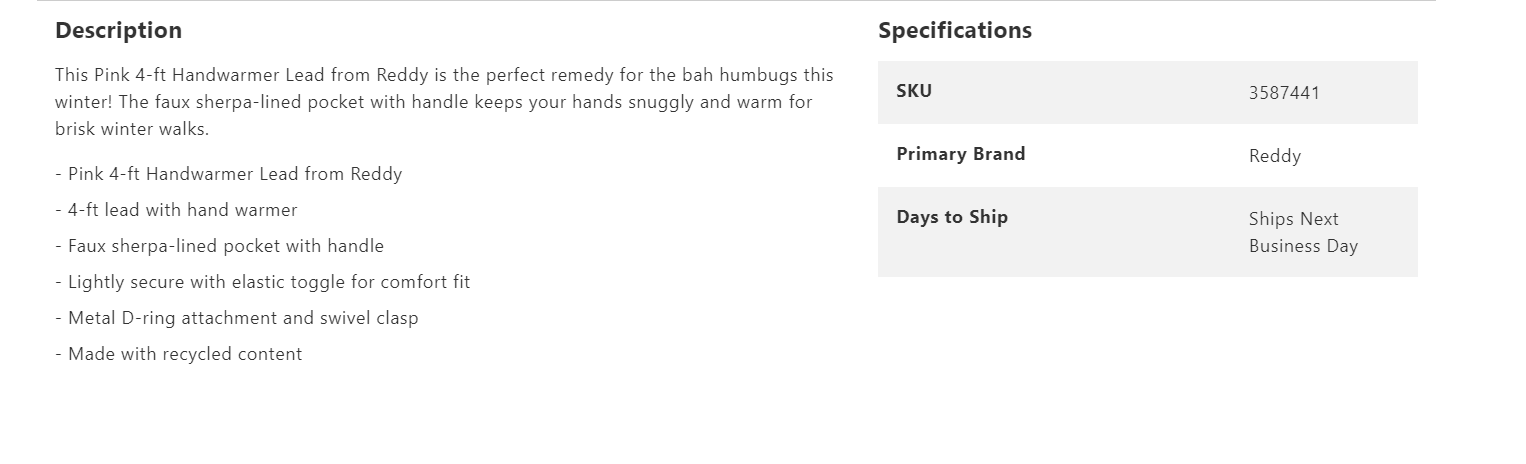The width and height of the screenshot is (1526, 464).
Task: Click the "Lightly secure with elastic toggle" bullet
Action: pos(268,282)
